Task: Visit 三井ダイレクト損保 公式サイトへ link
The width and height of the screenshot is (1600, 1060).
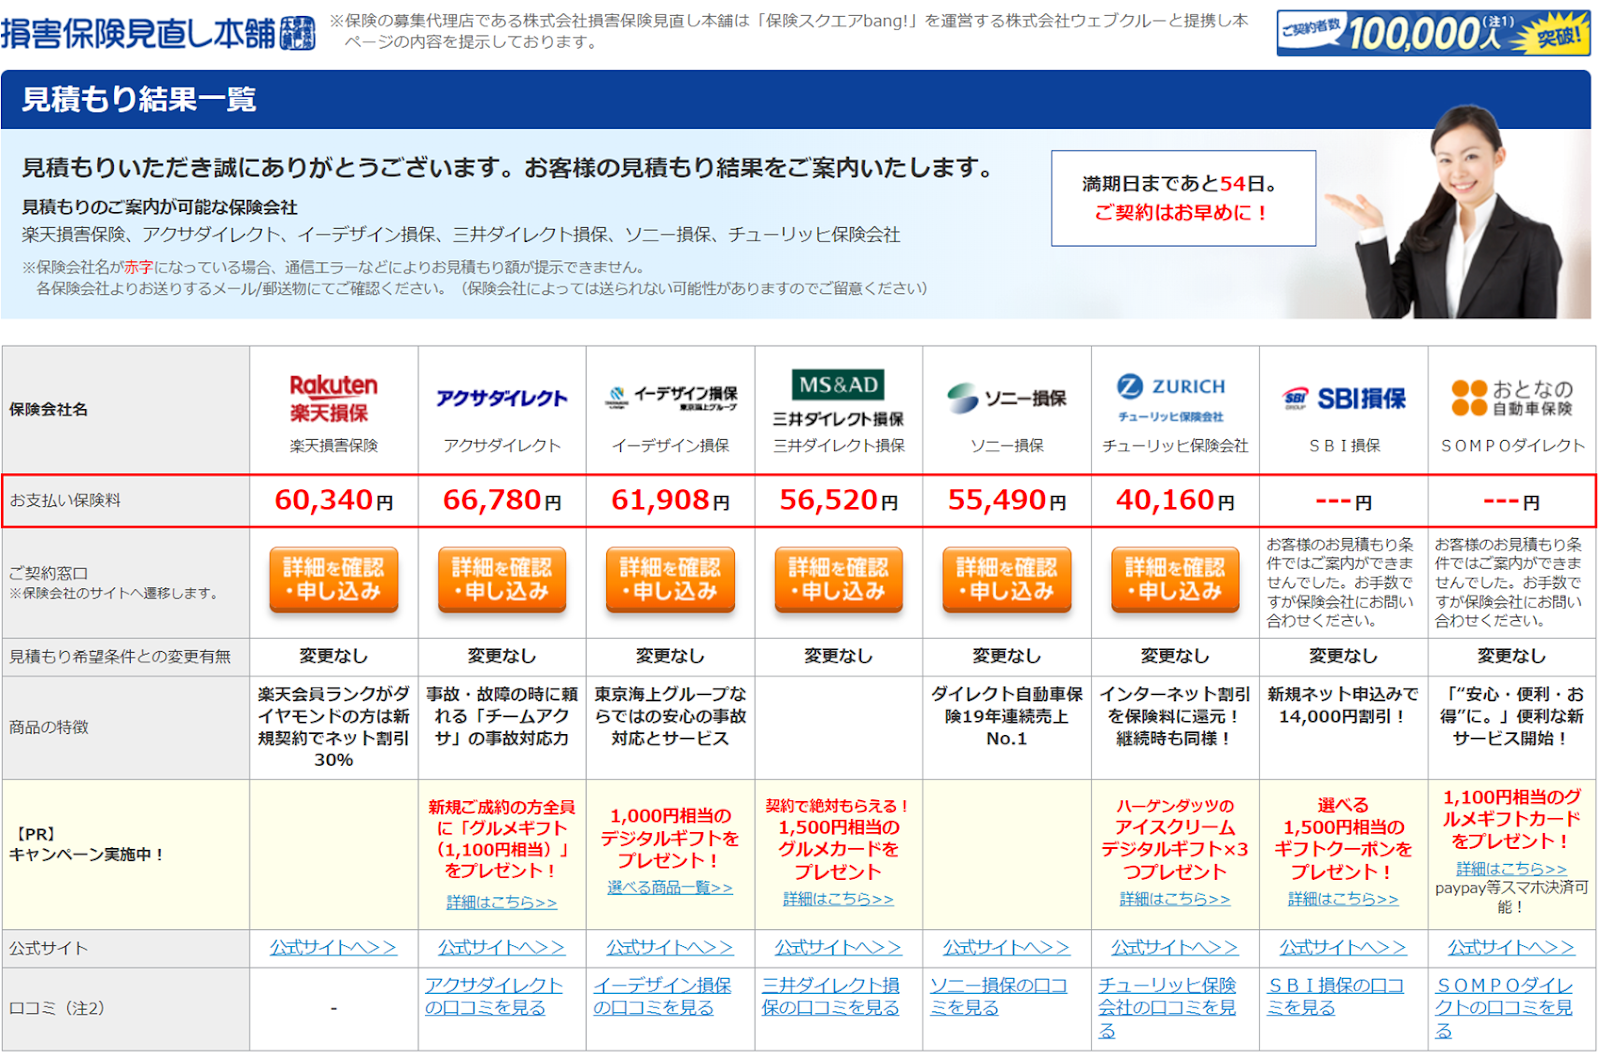Action: click(x=839, y=947)
